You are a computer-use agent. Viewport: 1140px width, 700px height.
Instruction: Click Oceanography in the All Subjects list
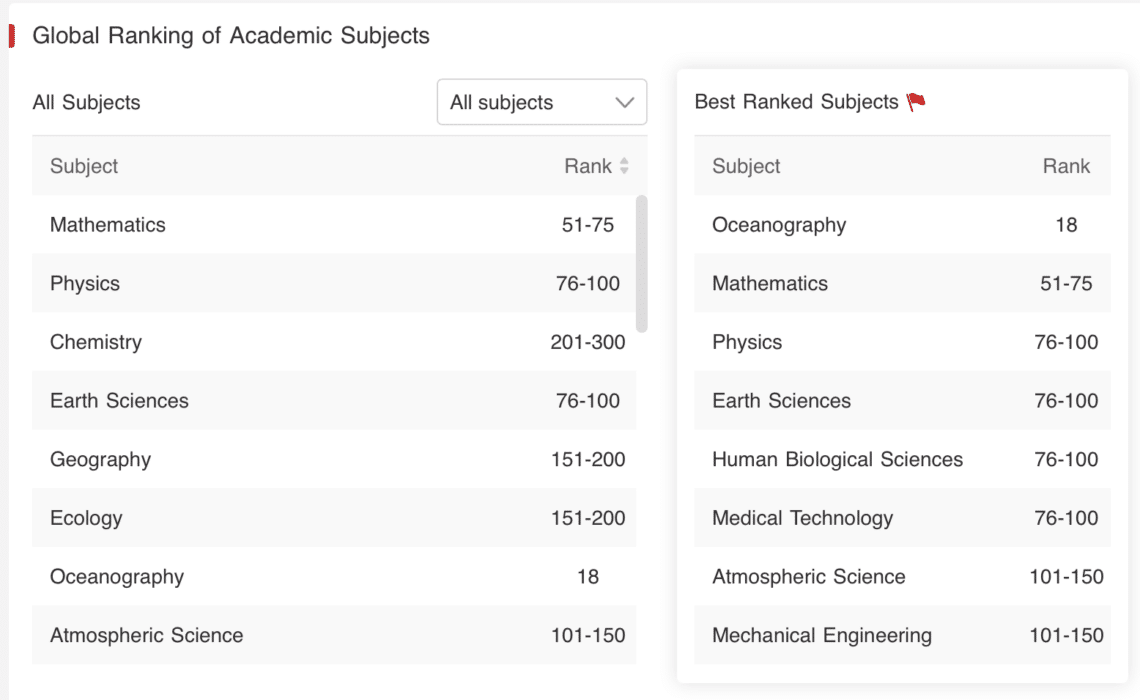pyautogui.click(x=117, y=577)
